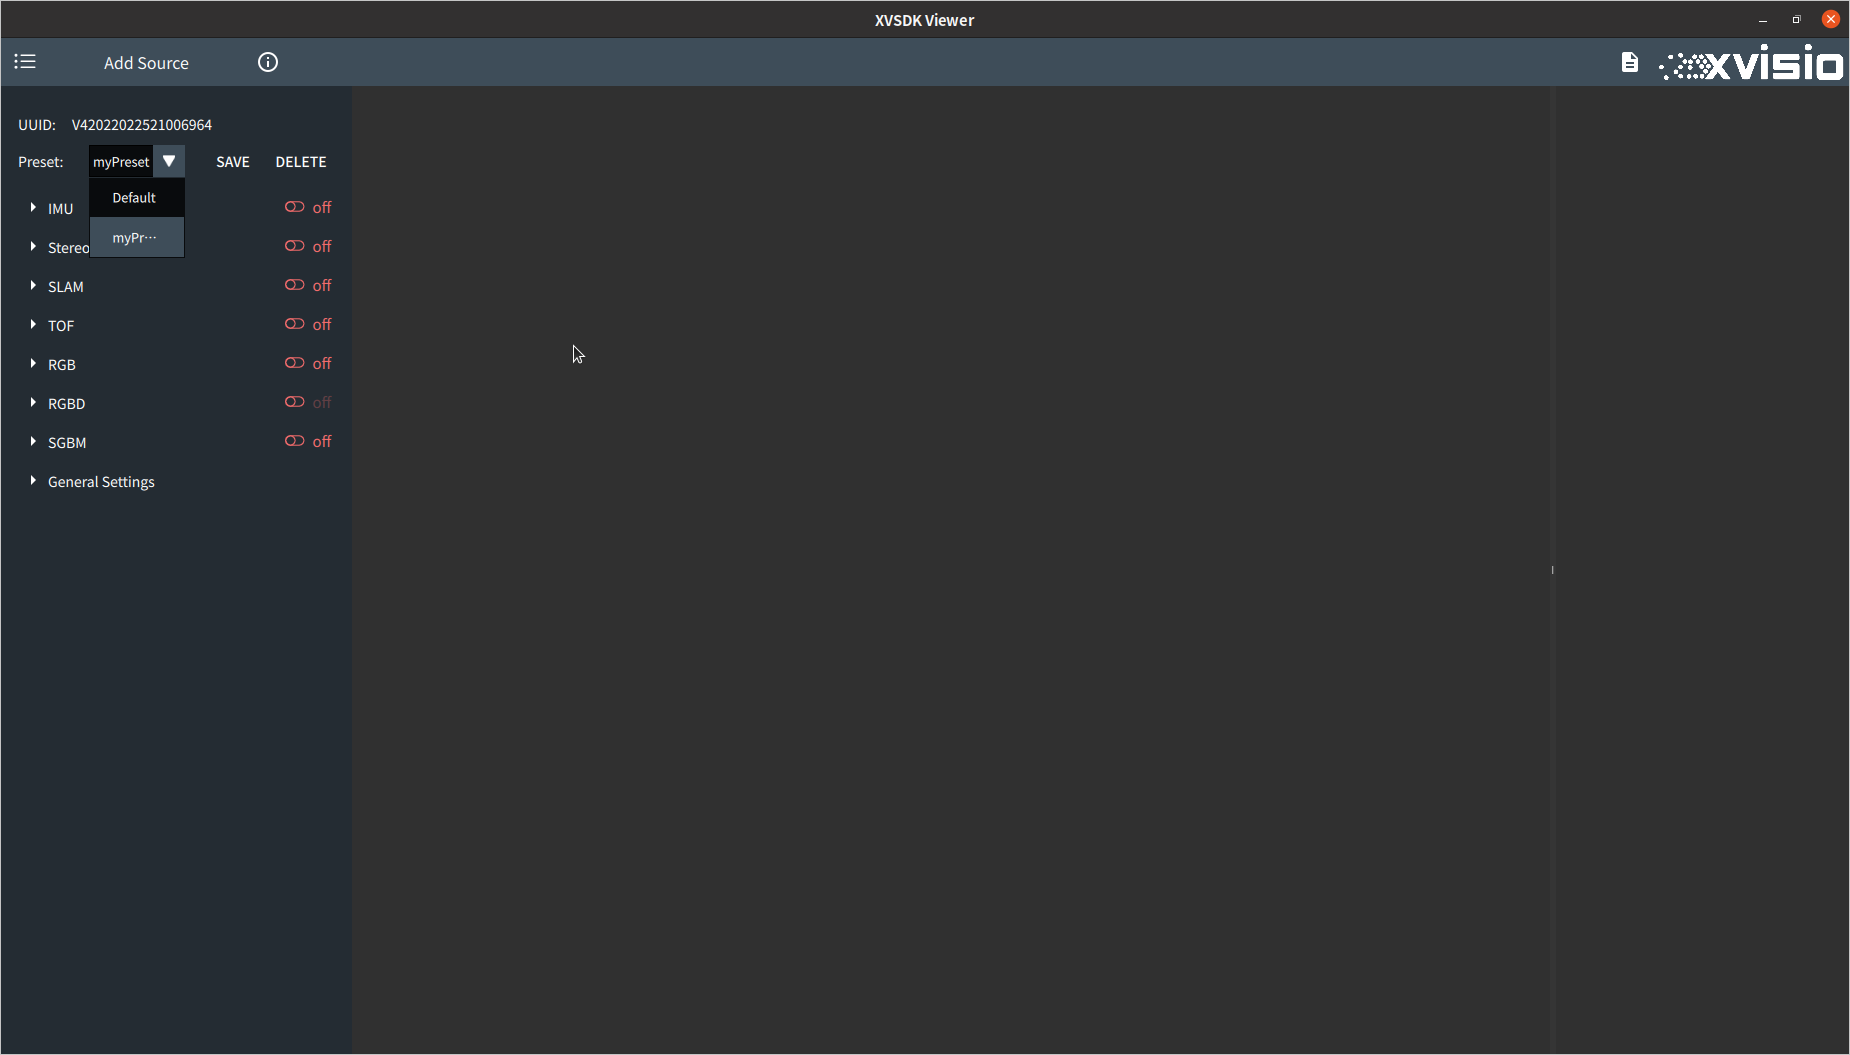Viewport: 1850px width, 1055px height.
Task: Click Add Source
Action: 146,63
